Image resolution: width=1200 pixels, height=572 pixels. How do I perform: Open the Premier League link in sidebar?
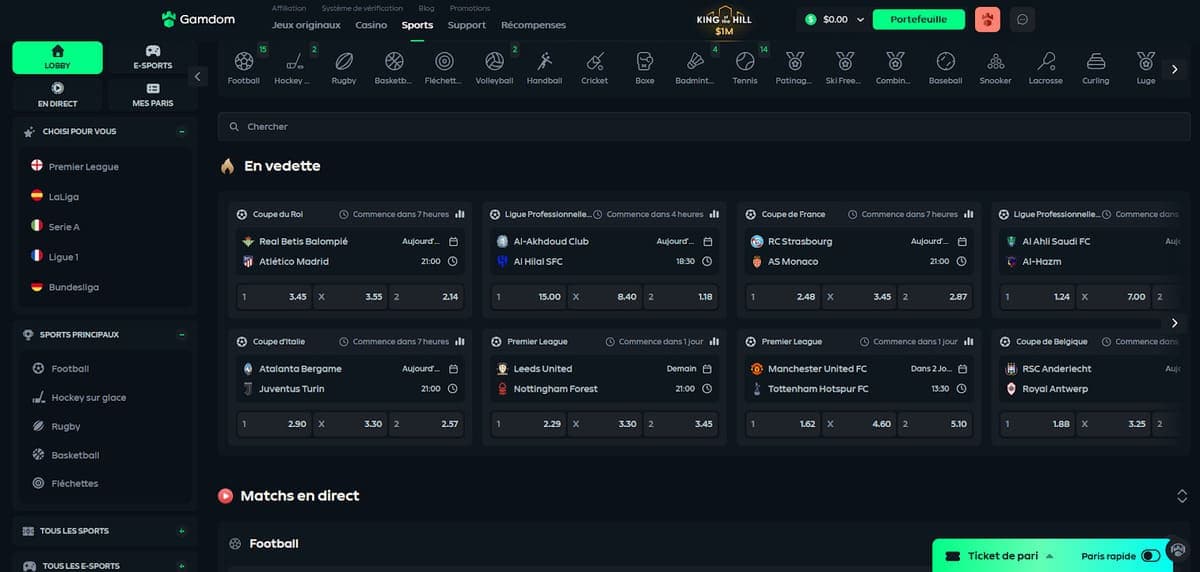[83, 167]
